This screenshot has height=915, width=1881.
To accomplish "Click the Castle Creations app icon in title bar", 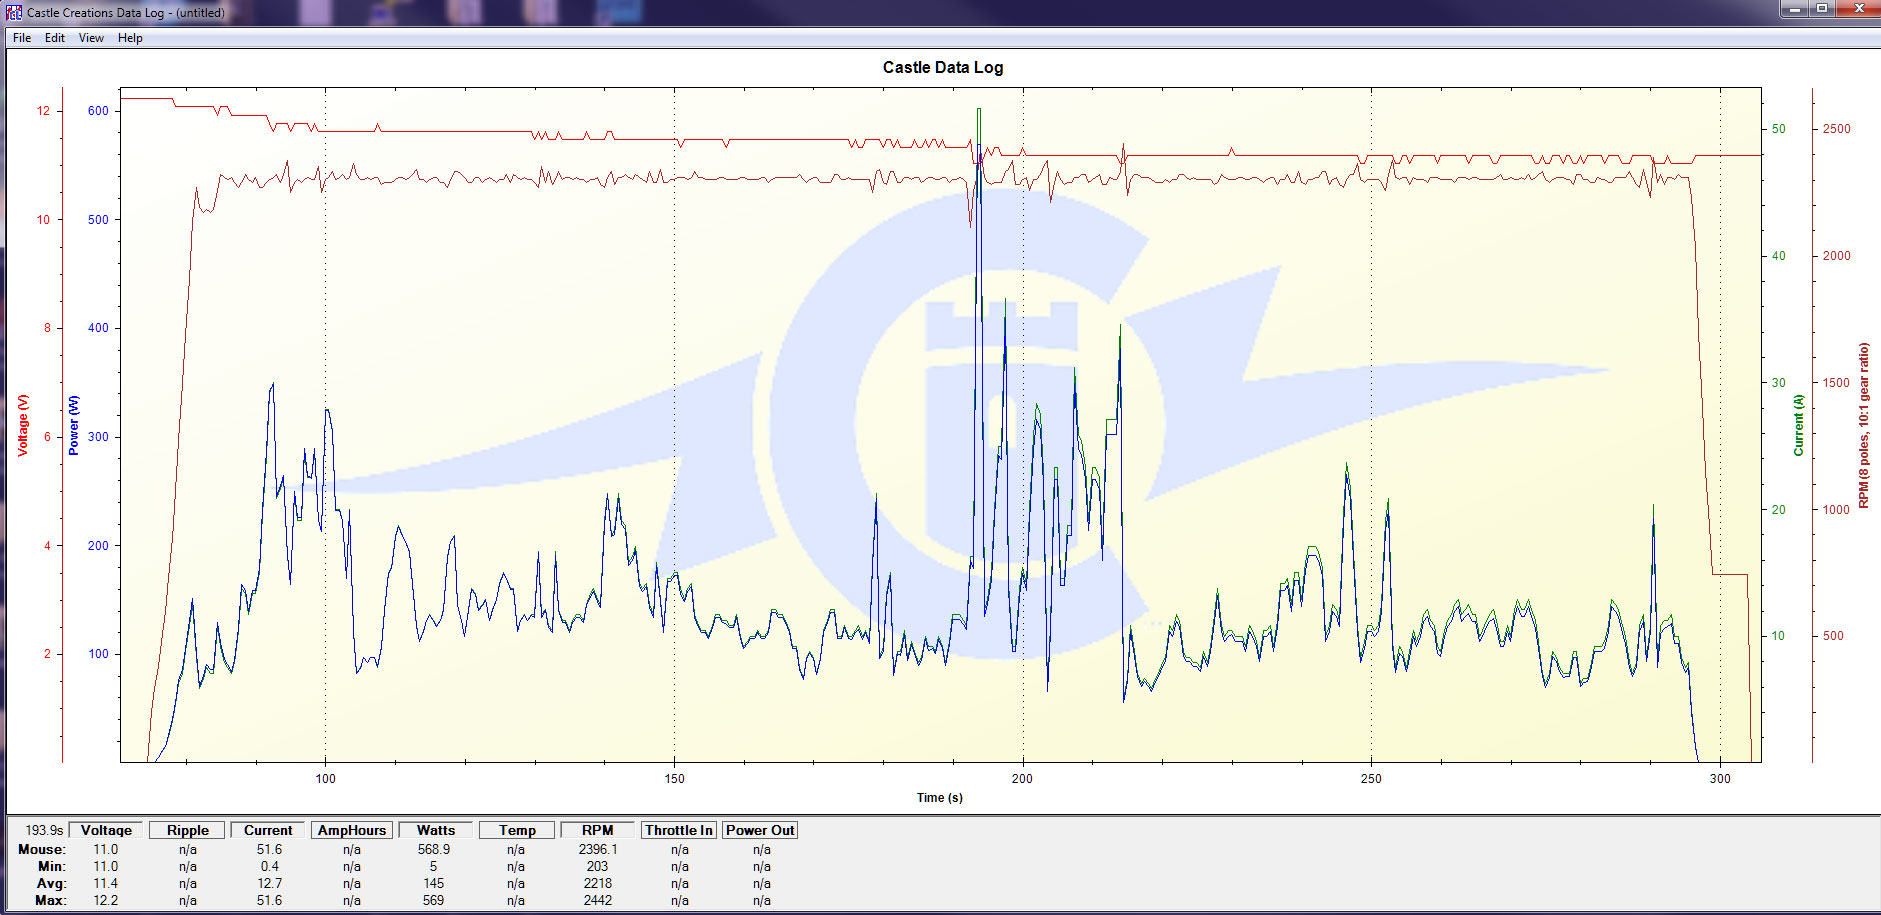I will click(14, 12).
